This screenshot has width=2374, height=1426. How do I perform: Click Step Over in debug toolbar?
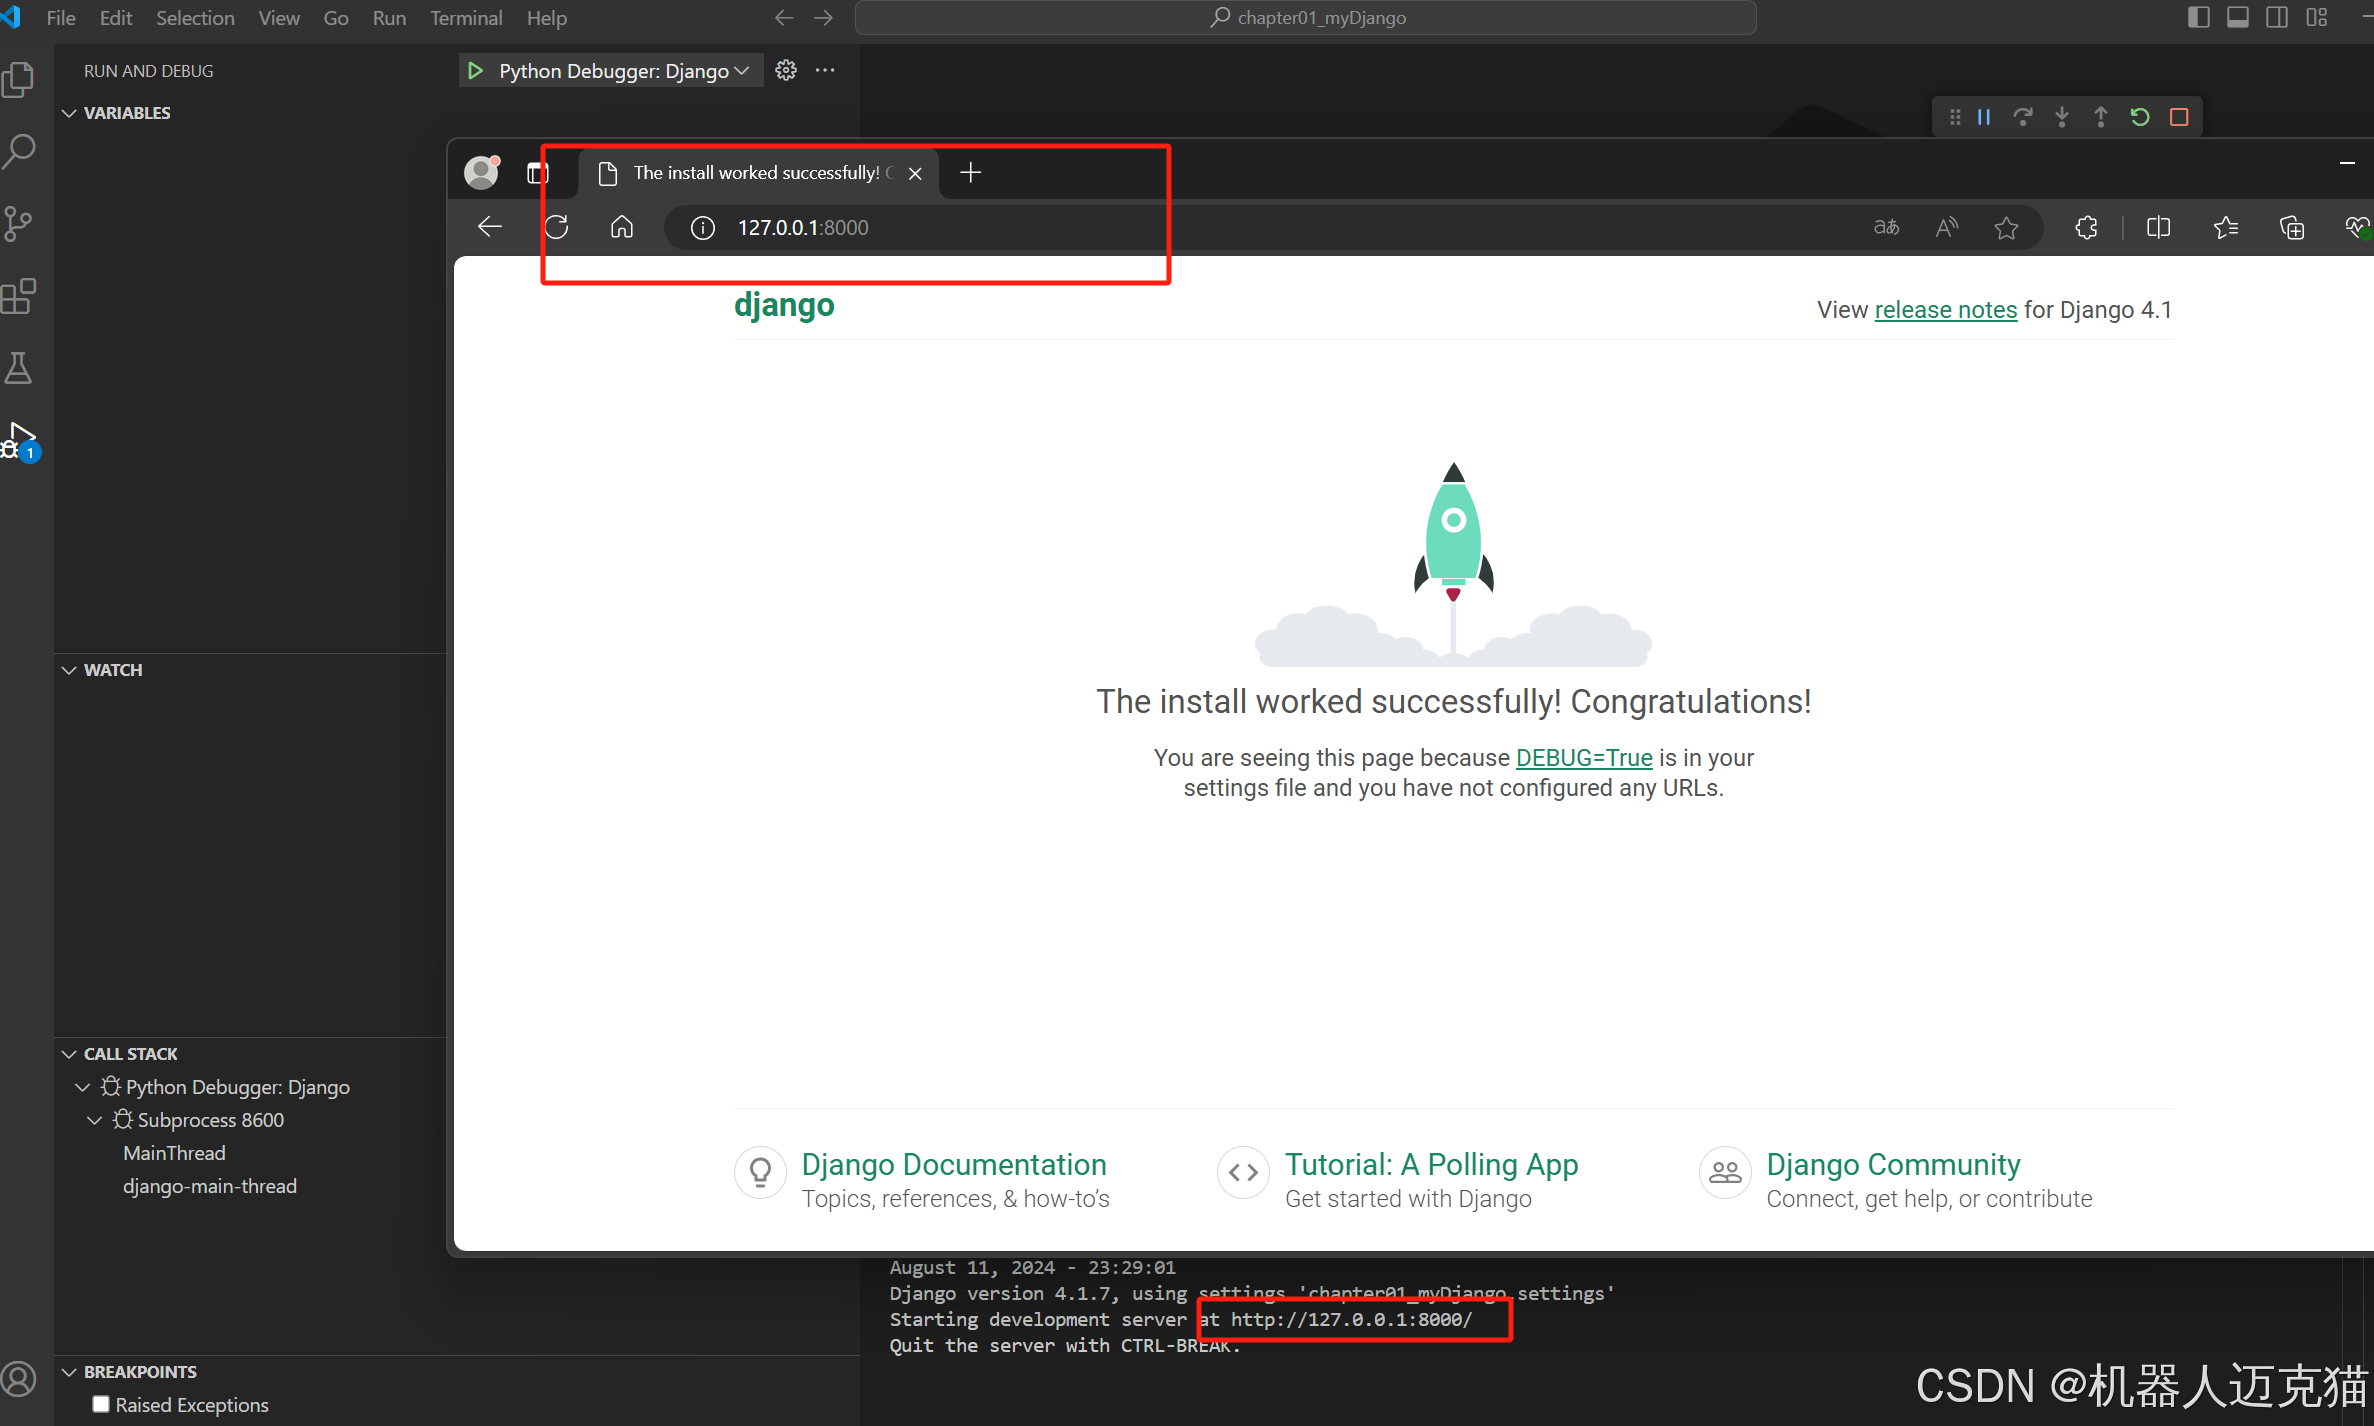(x=2023, y=117)
